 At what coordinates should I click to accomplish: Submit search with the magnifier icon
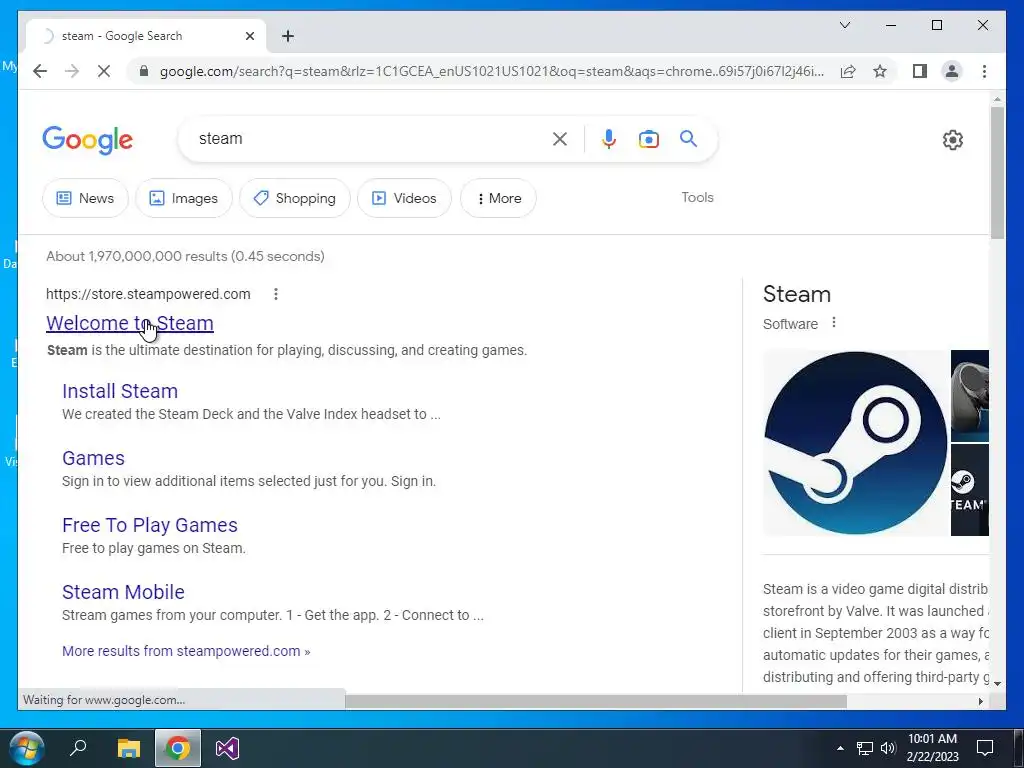tap(688, 138)
